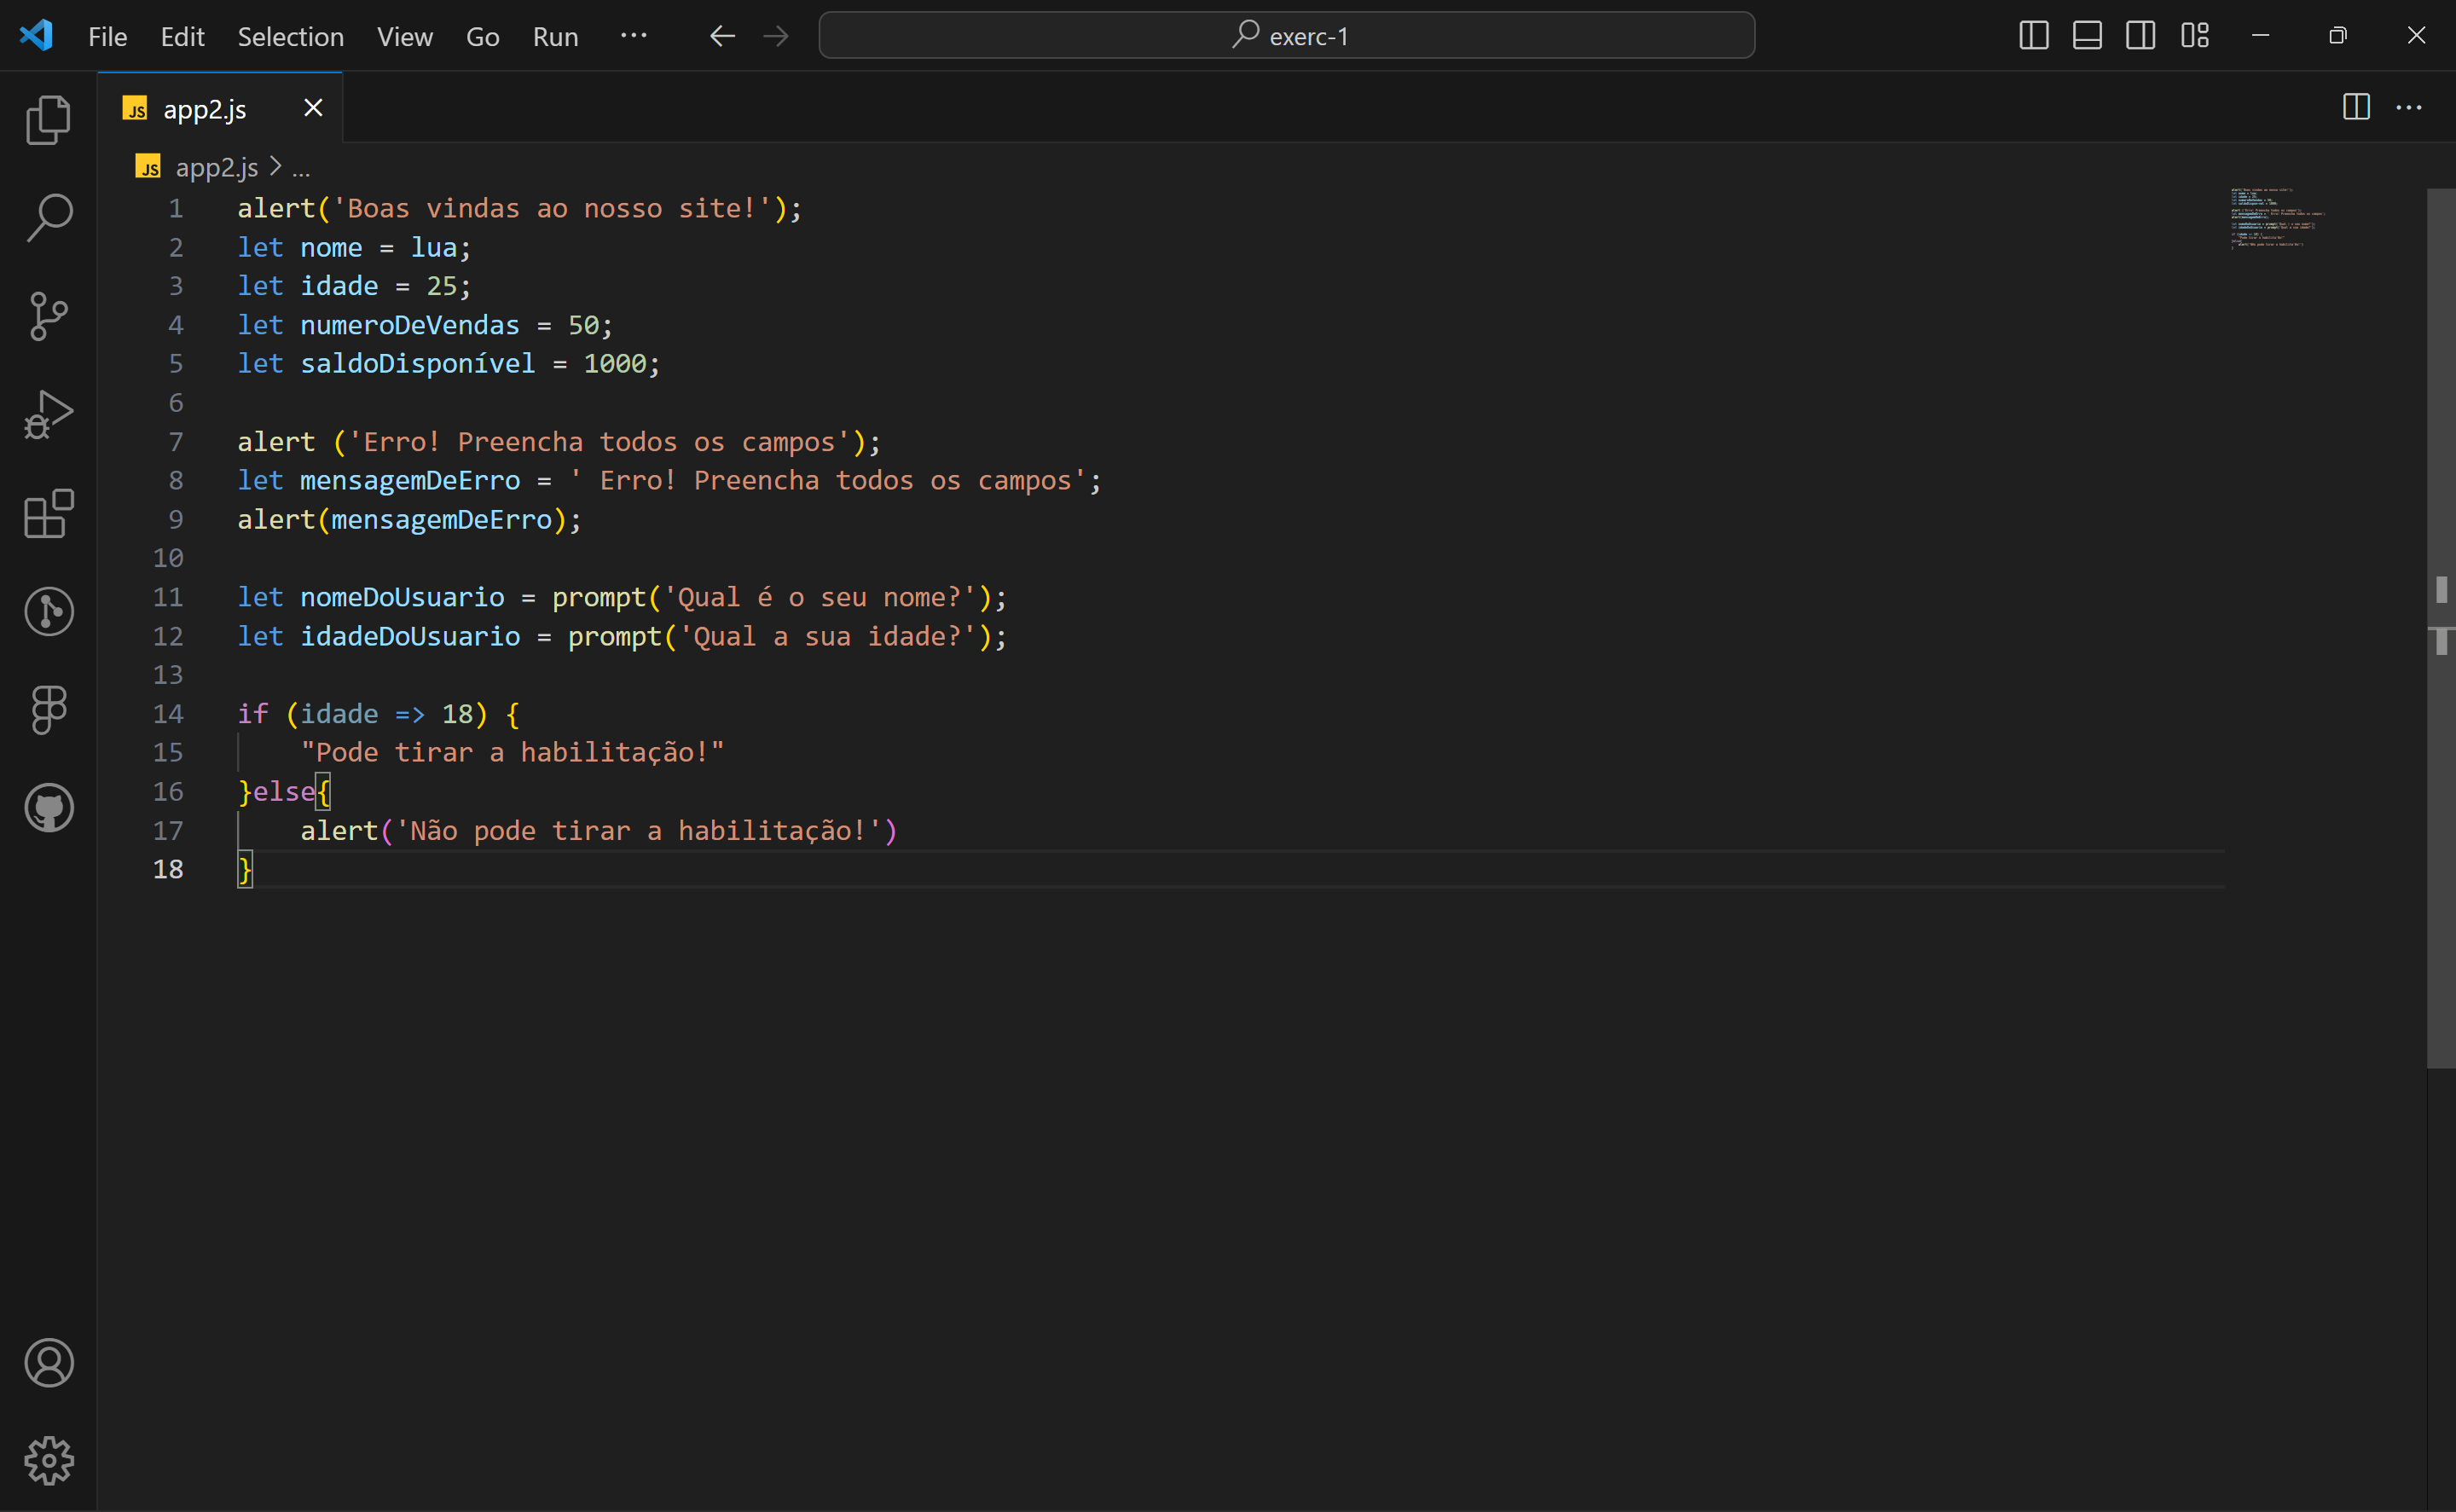Click line number 18 in the gutter
The image size is (2456, 1512).
[x=167, y=869]
